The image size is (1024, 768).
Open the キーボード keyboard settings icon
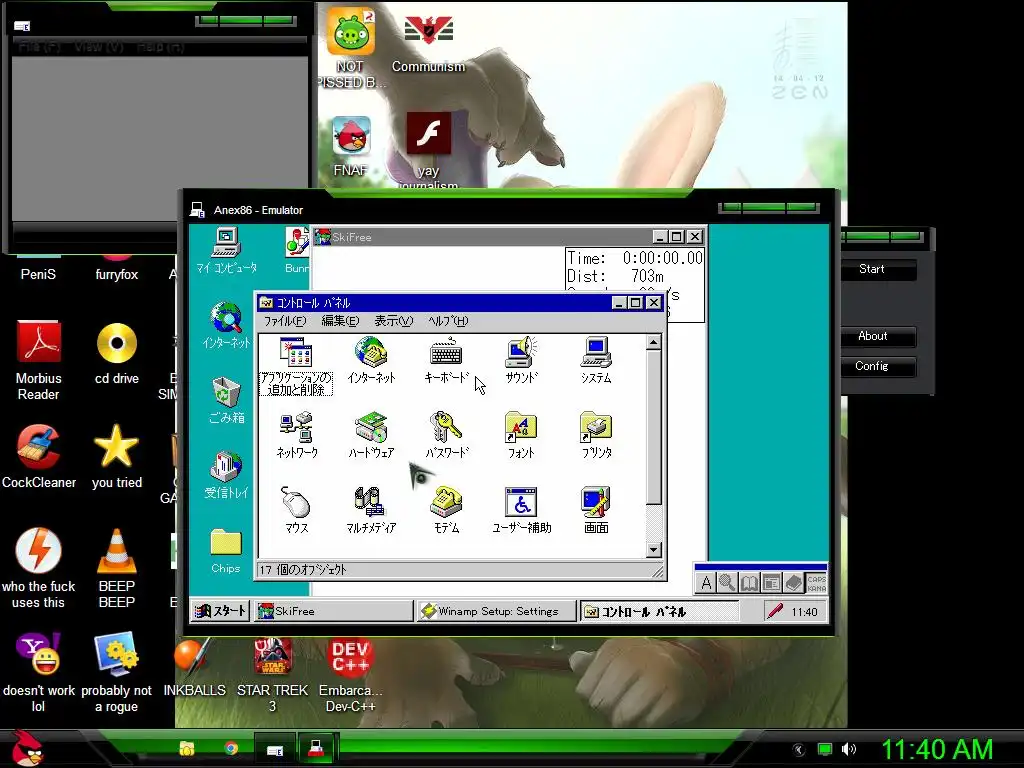[x=446, y=360]
